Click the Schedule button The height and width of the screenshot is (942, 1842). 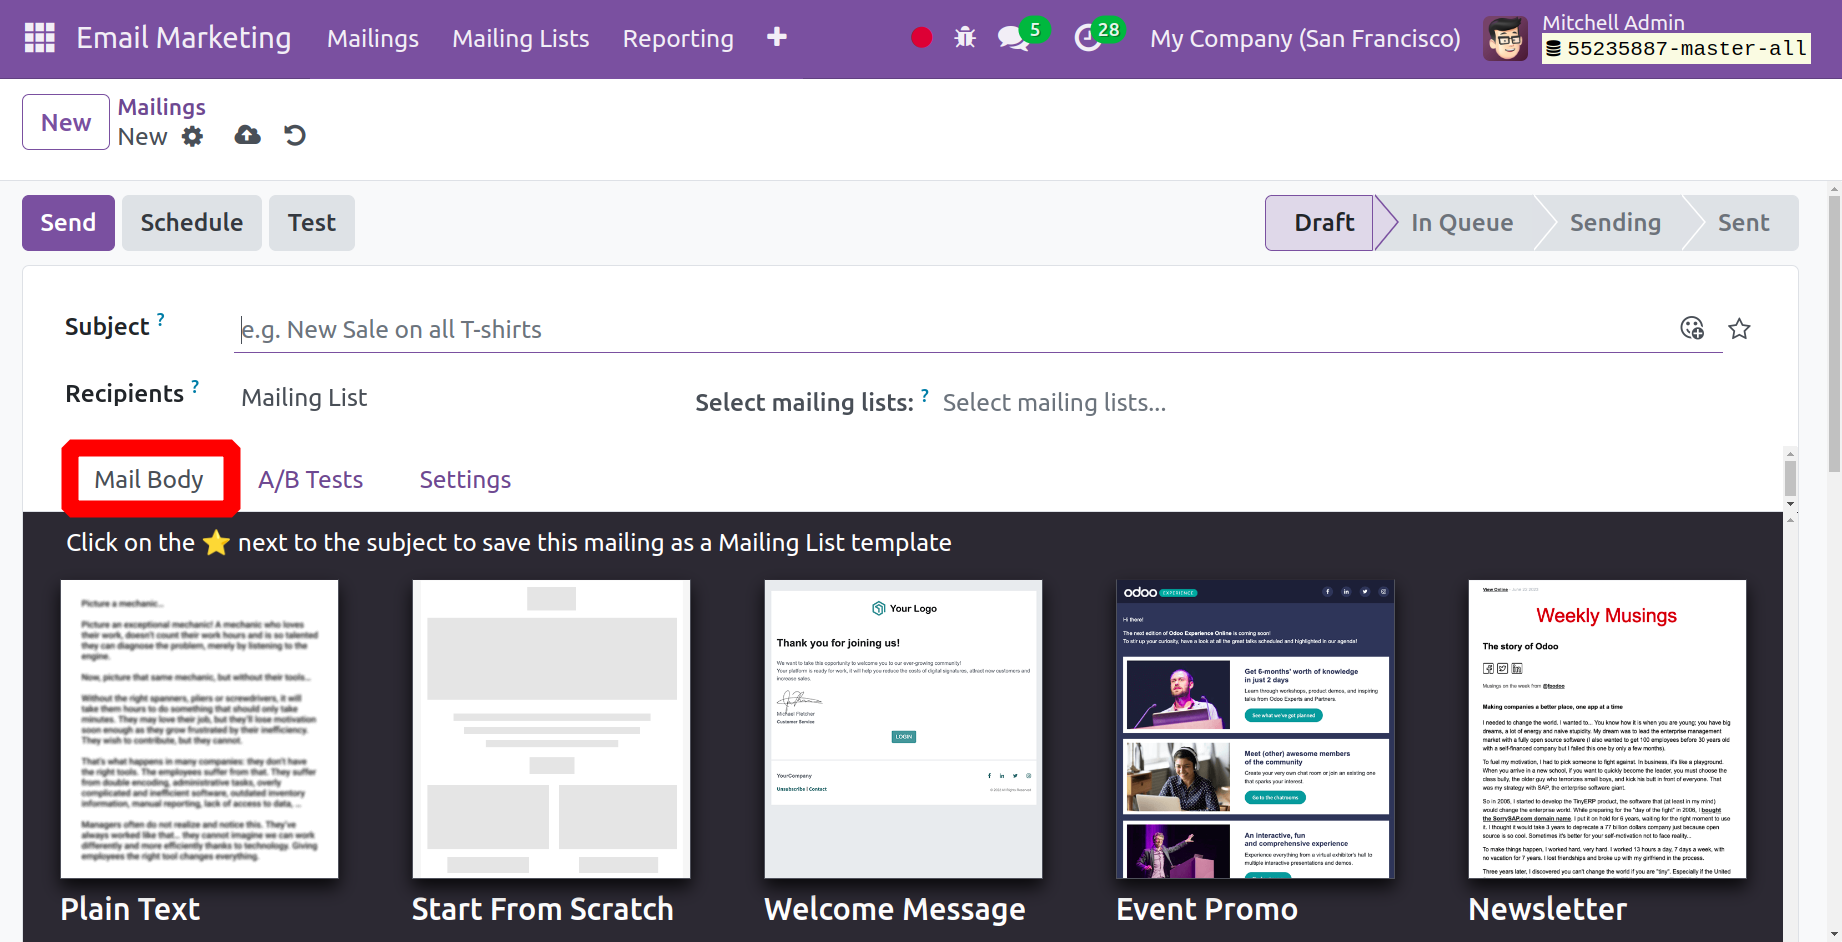point(191,223)
